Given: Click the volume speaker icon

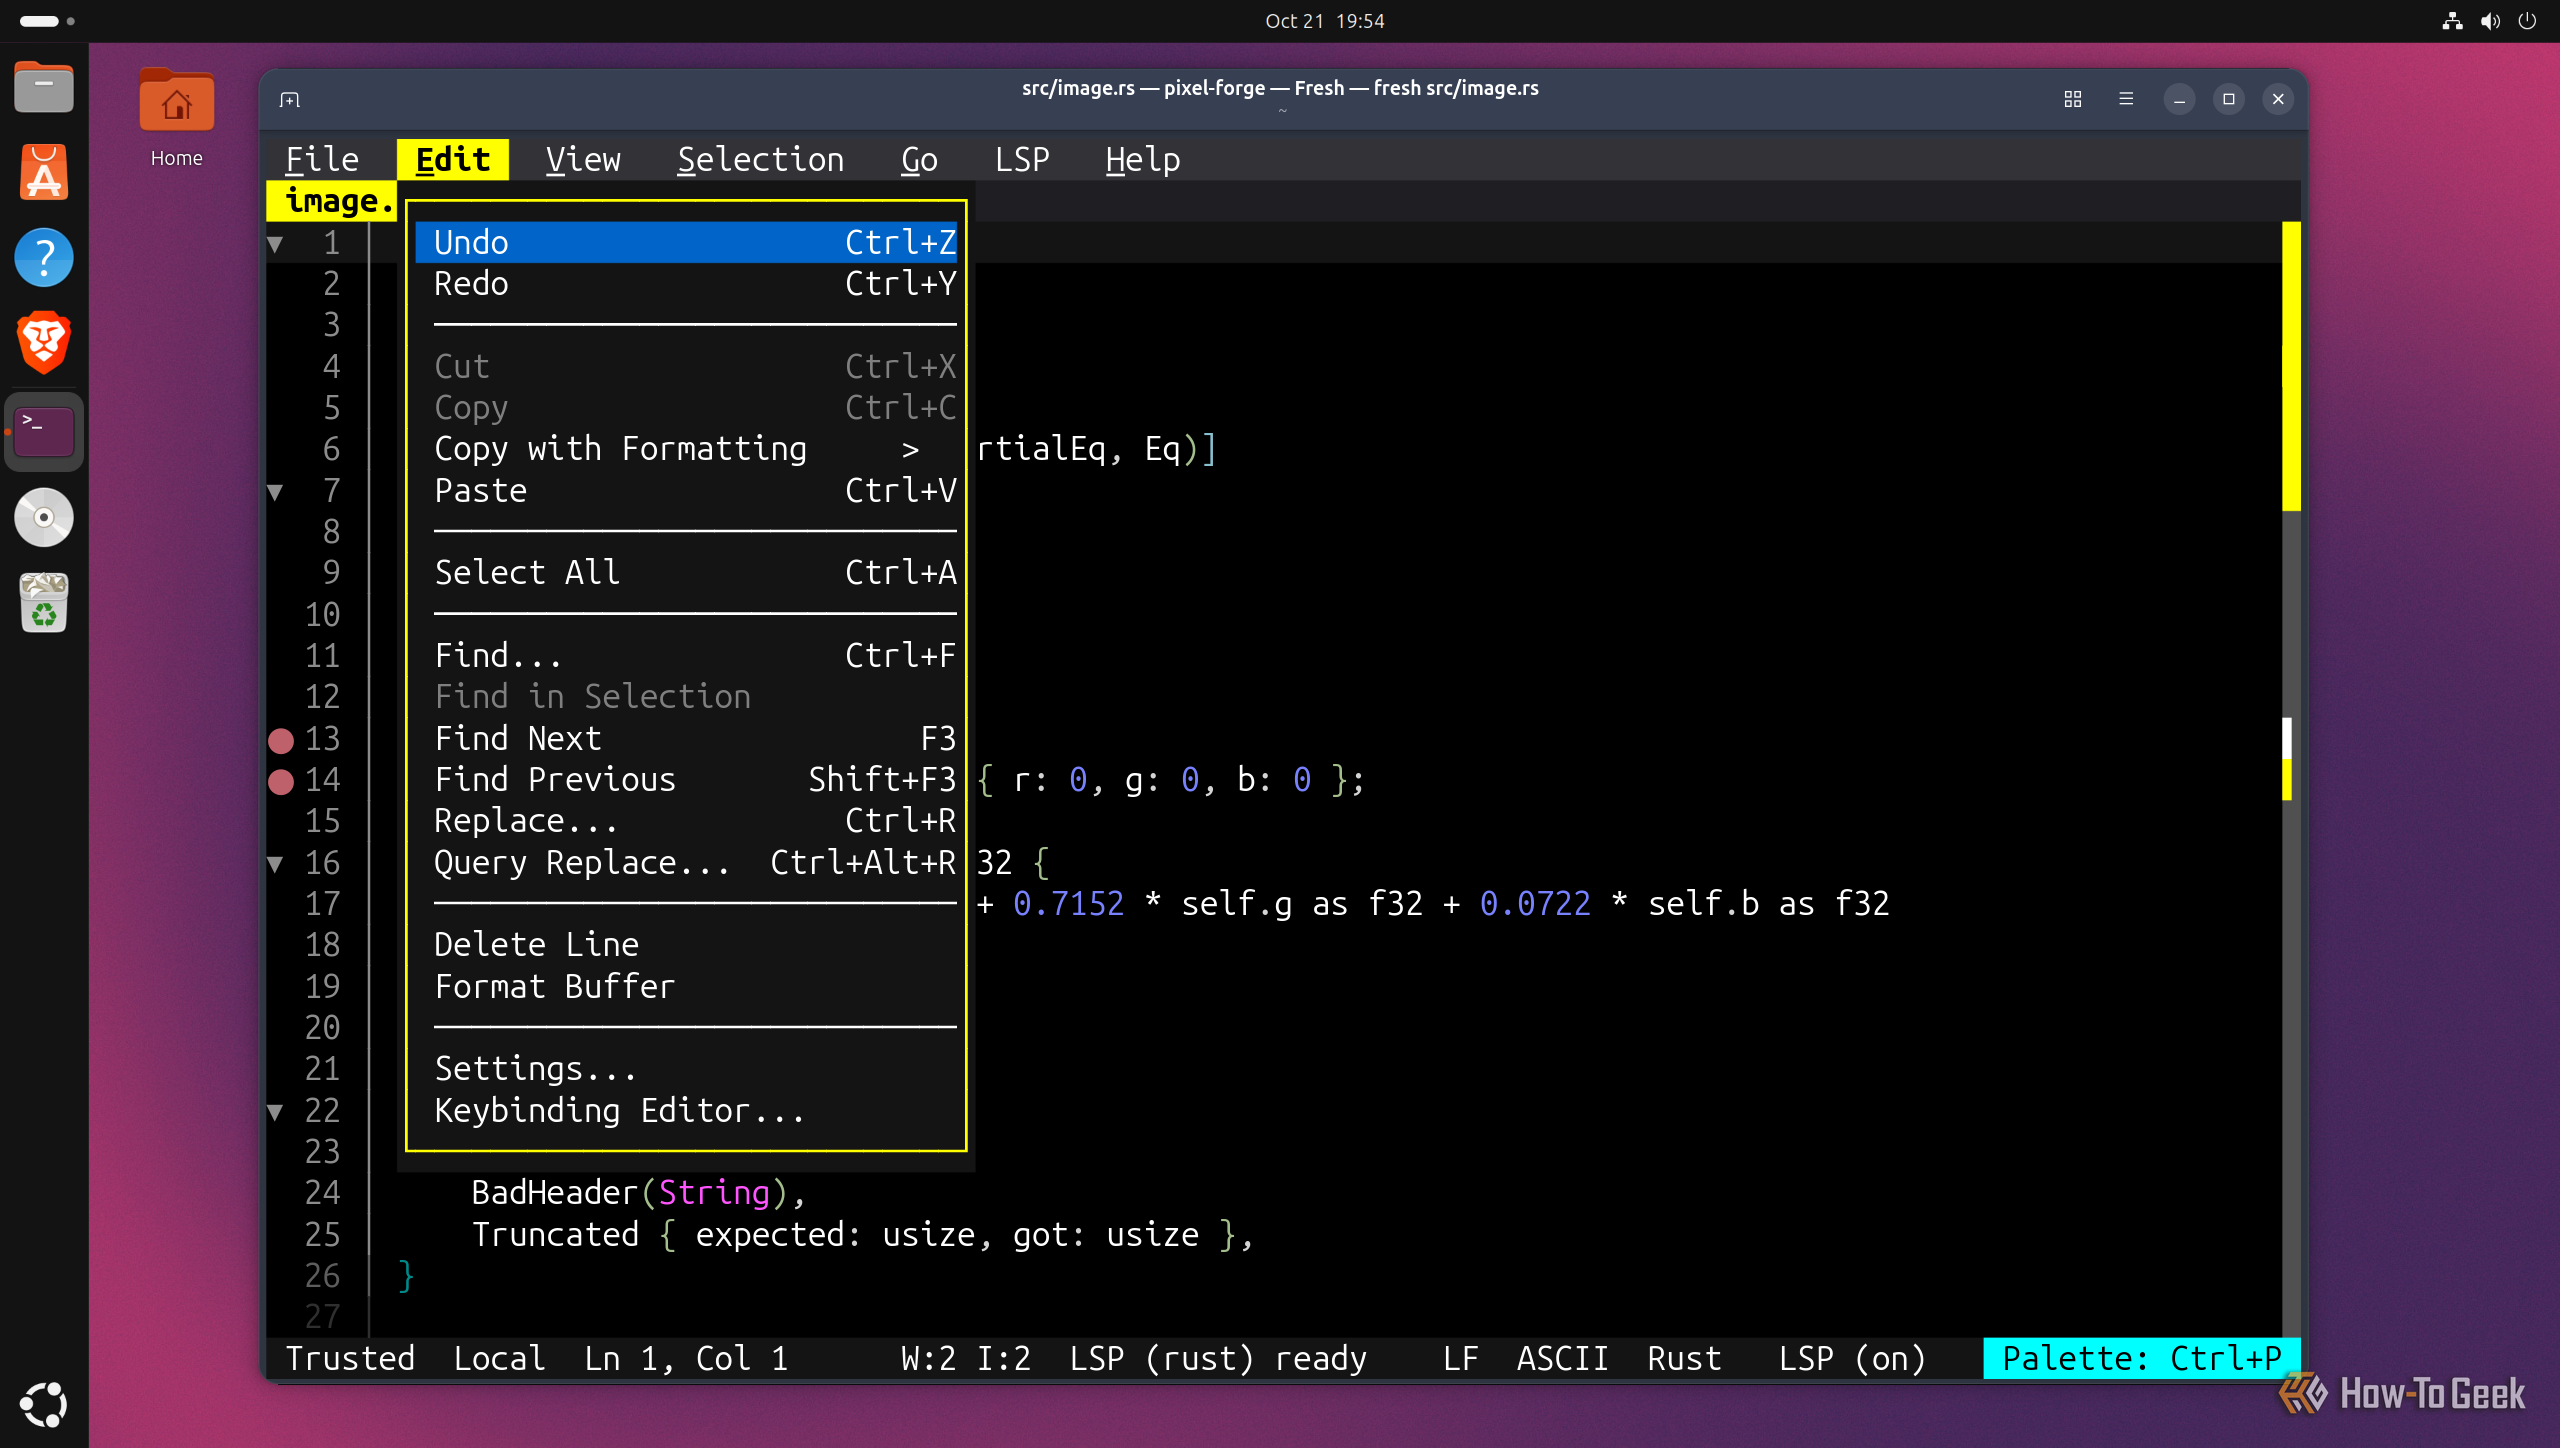Looking at the screenshot, I should (2490, 21).
